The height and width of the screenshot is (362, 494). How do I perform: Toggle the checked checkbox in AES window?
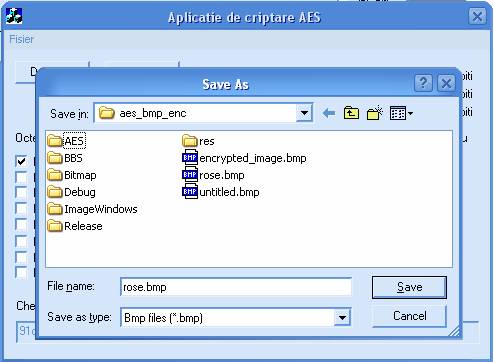21,161
